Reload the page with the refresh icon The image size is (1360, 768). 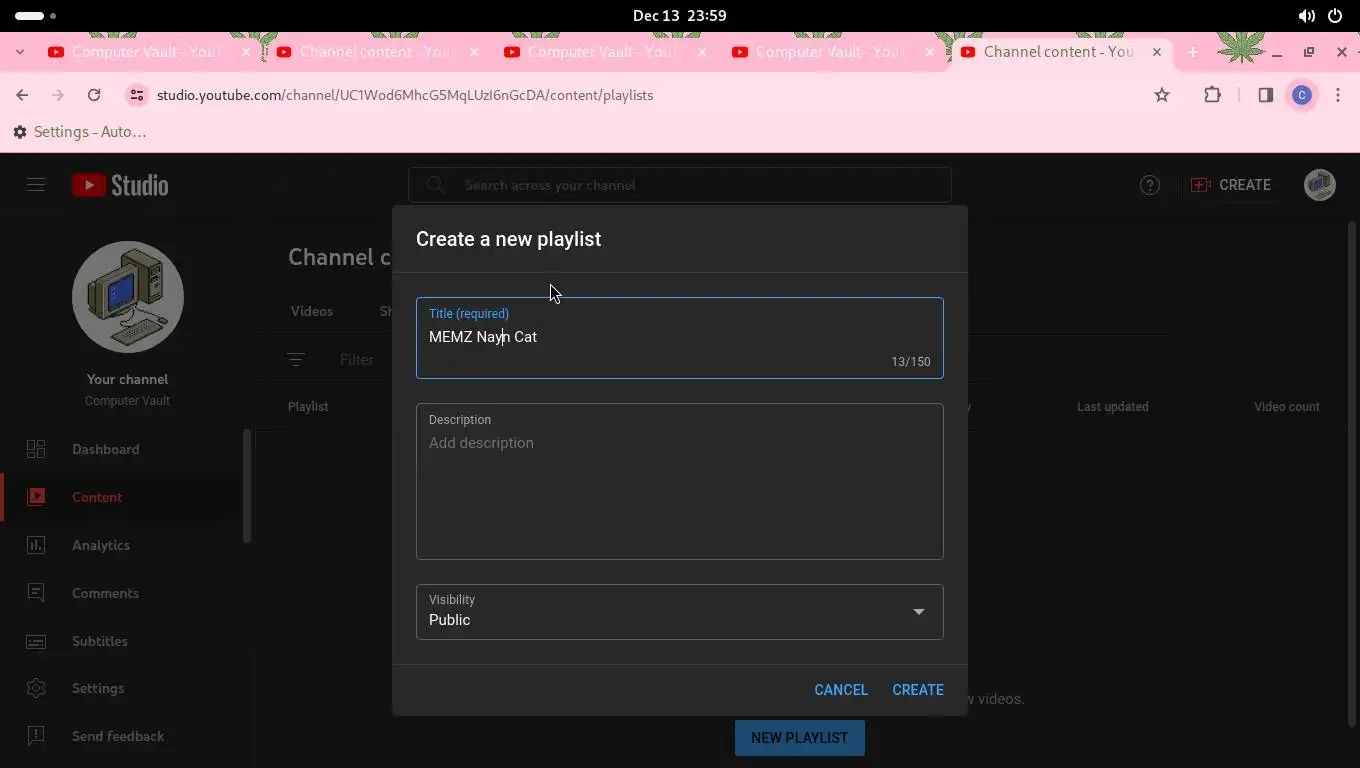point(94,95)
